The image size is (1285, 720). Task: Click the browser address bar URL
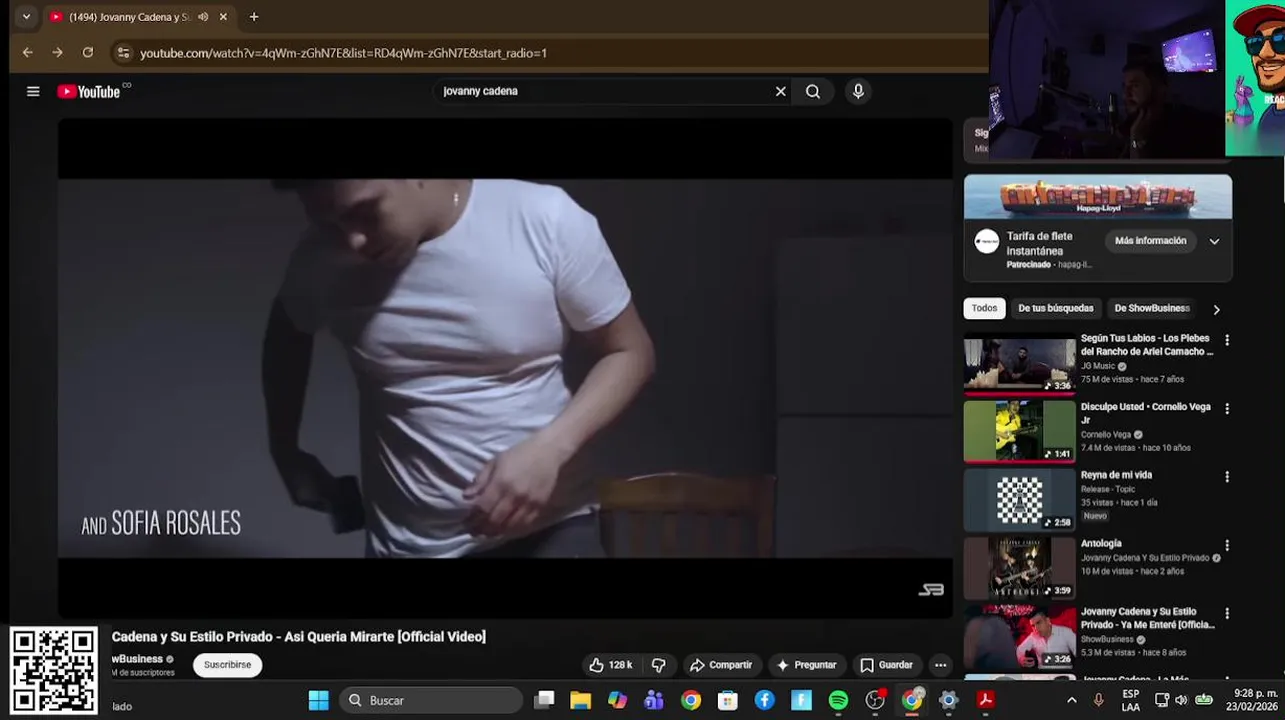pyautogui.click(x=343, y=53)
